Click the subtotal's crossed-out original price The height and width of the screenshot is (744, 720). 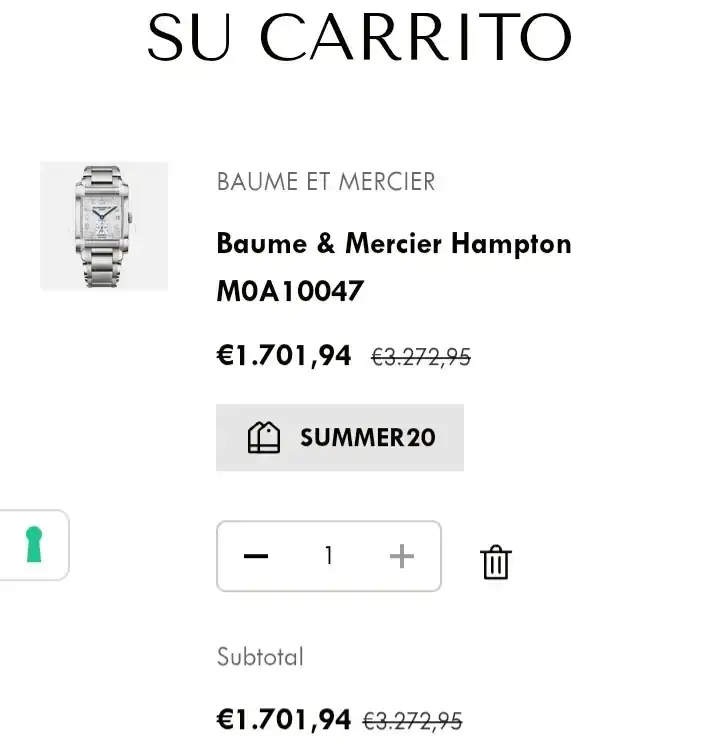point(412,721)
